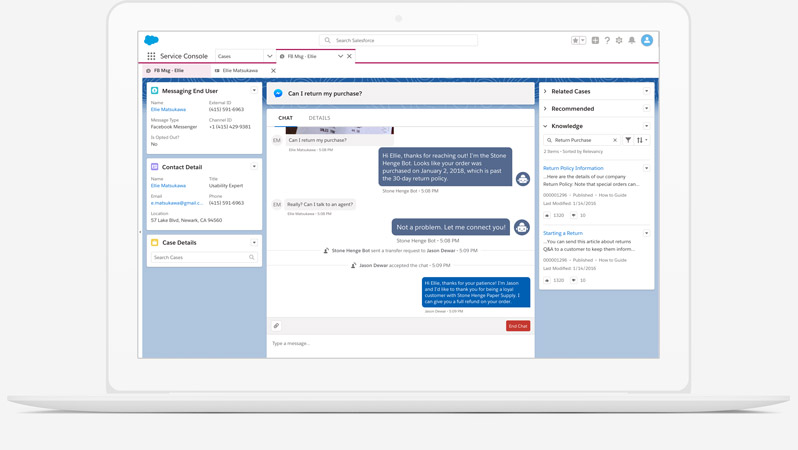This screenshot has width=798, height=450.
Task: Open the knowledge filter funnel icon
Action: [628, 140]
